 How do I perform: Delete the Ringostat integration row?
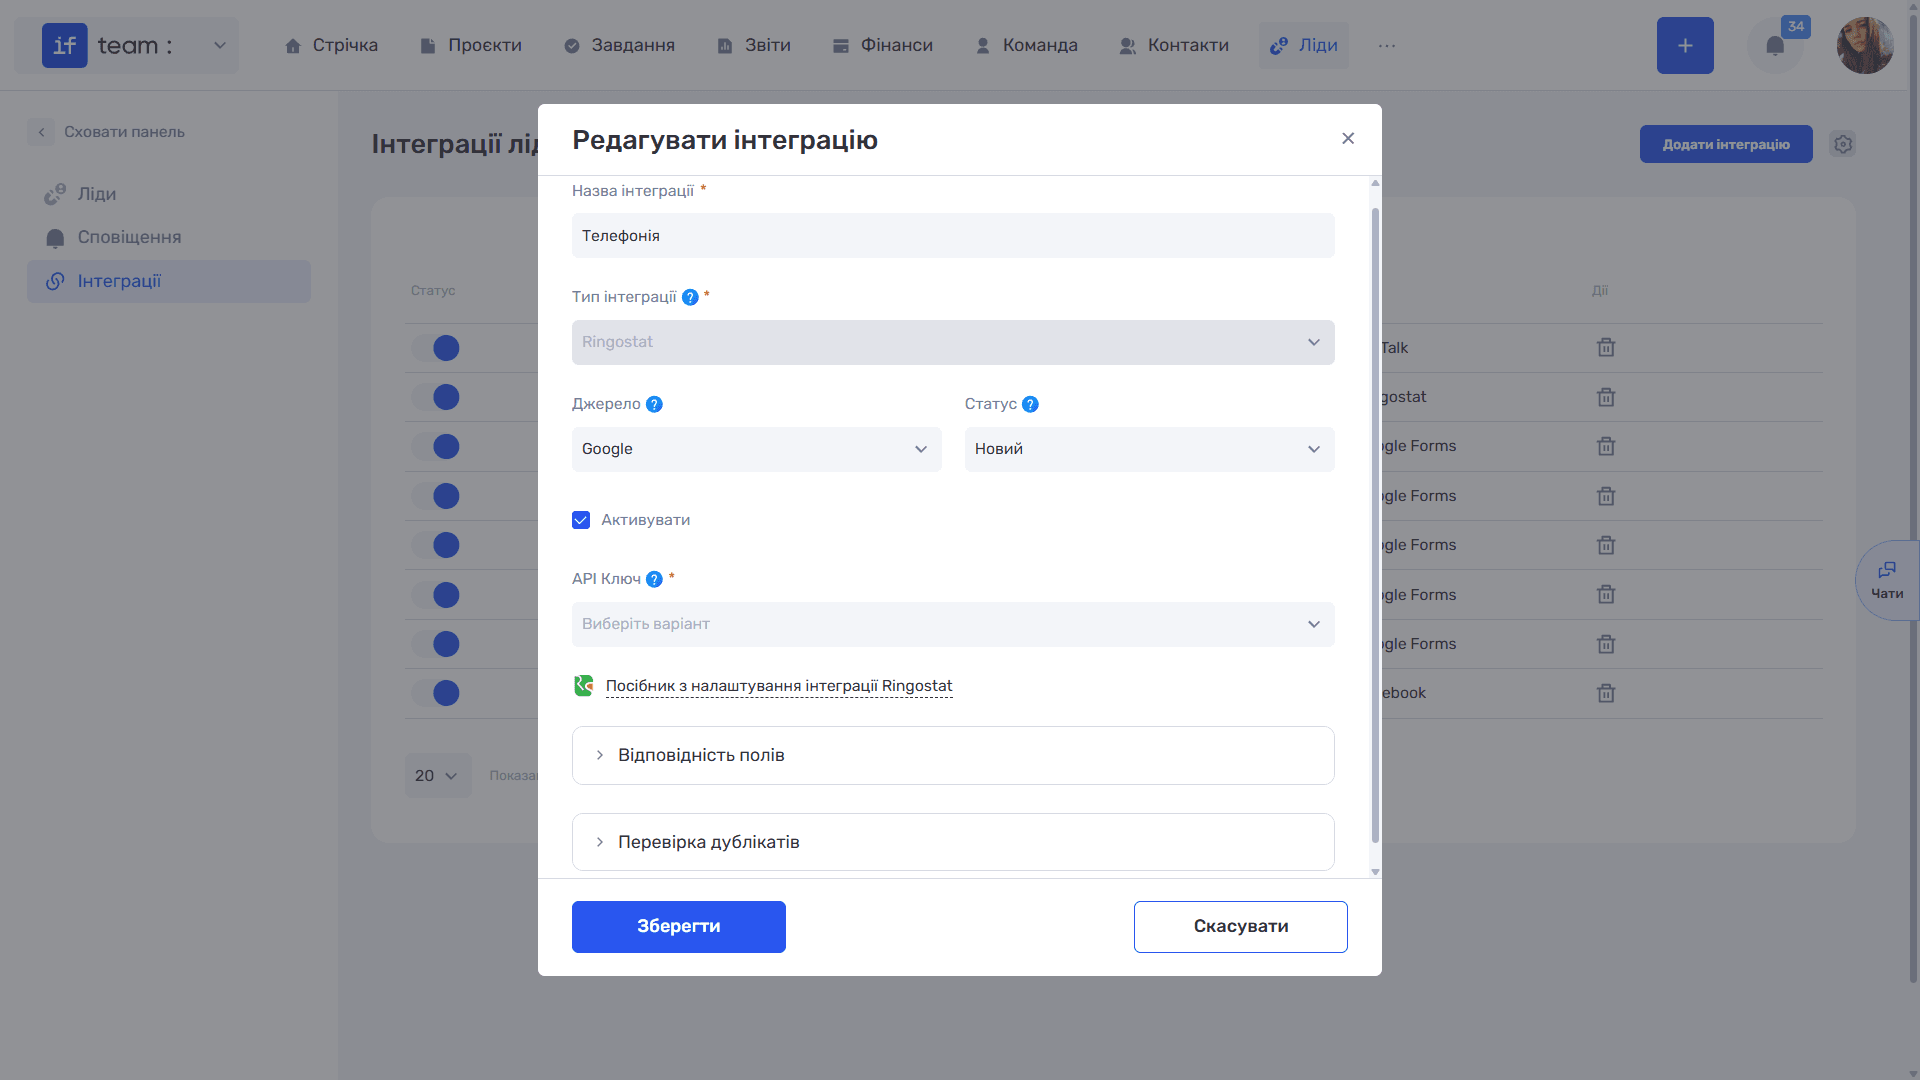click(1606, 397)
